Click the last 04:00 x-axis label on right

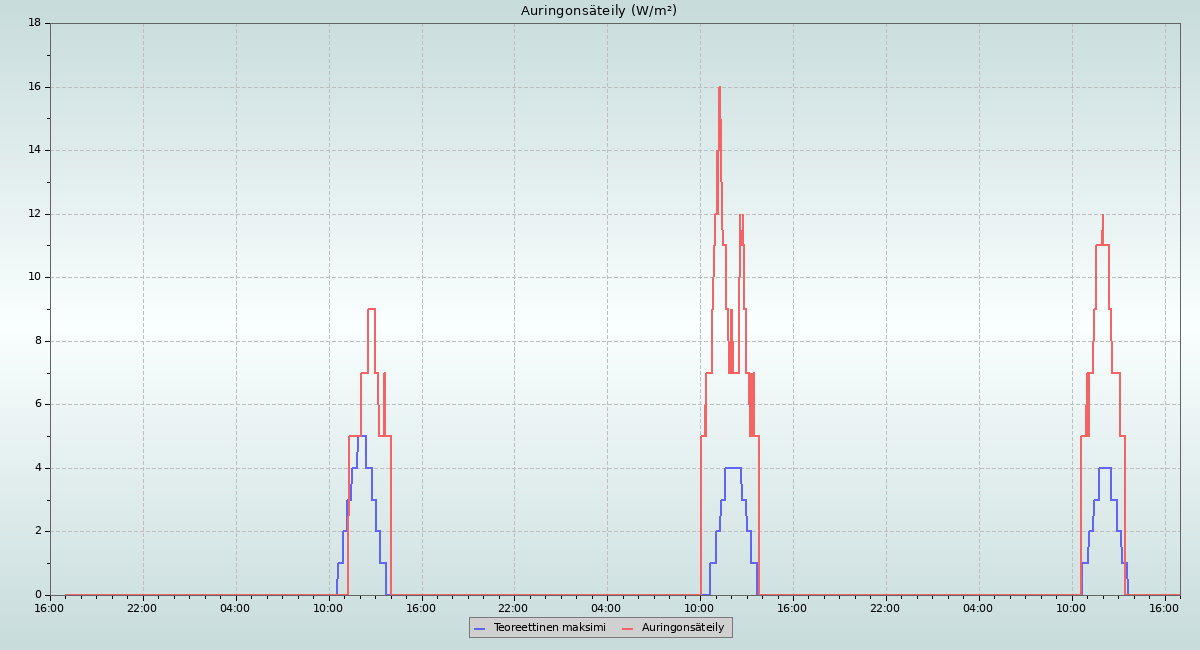pos(978,607)
